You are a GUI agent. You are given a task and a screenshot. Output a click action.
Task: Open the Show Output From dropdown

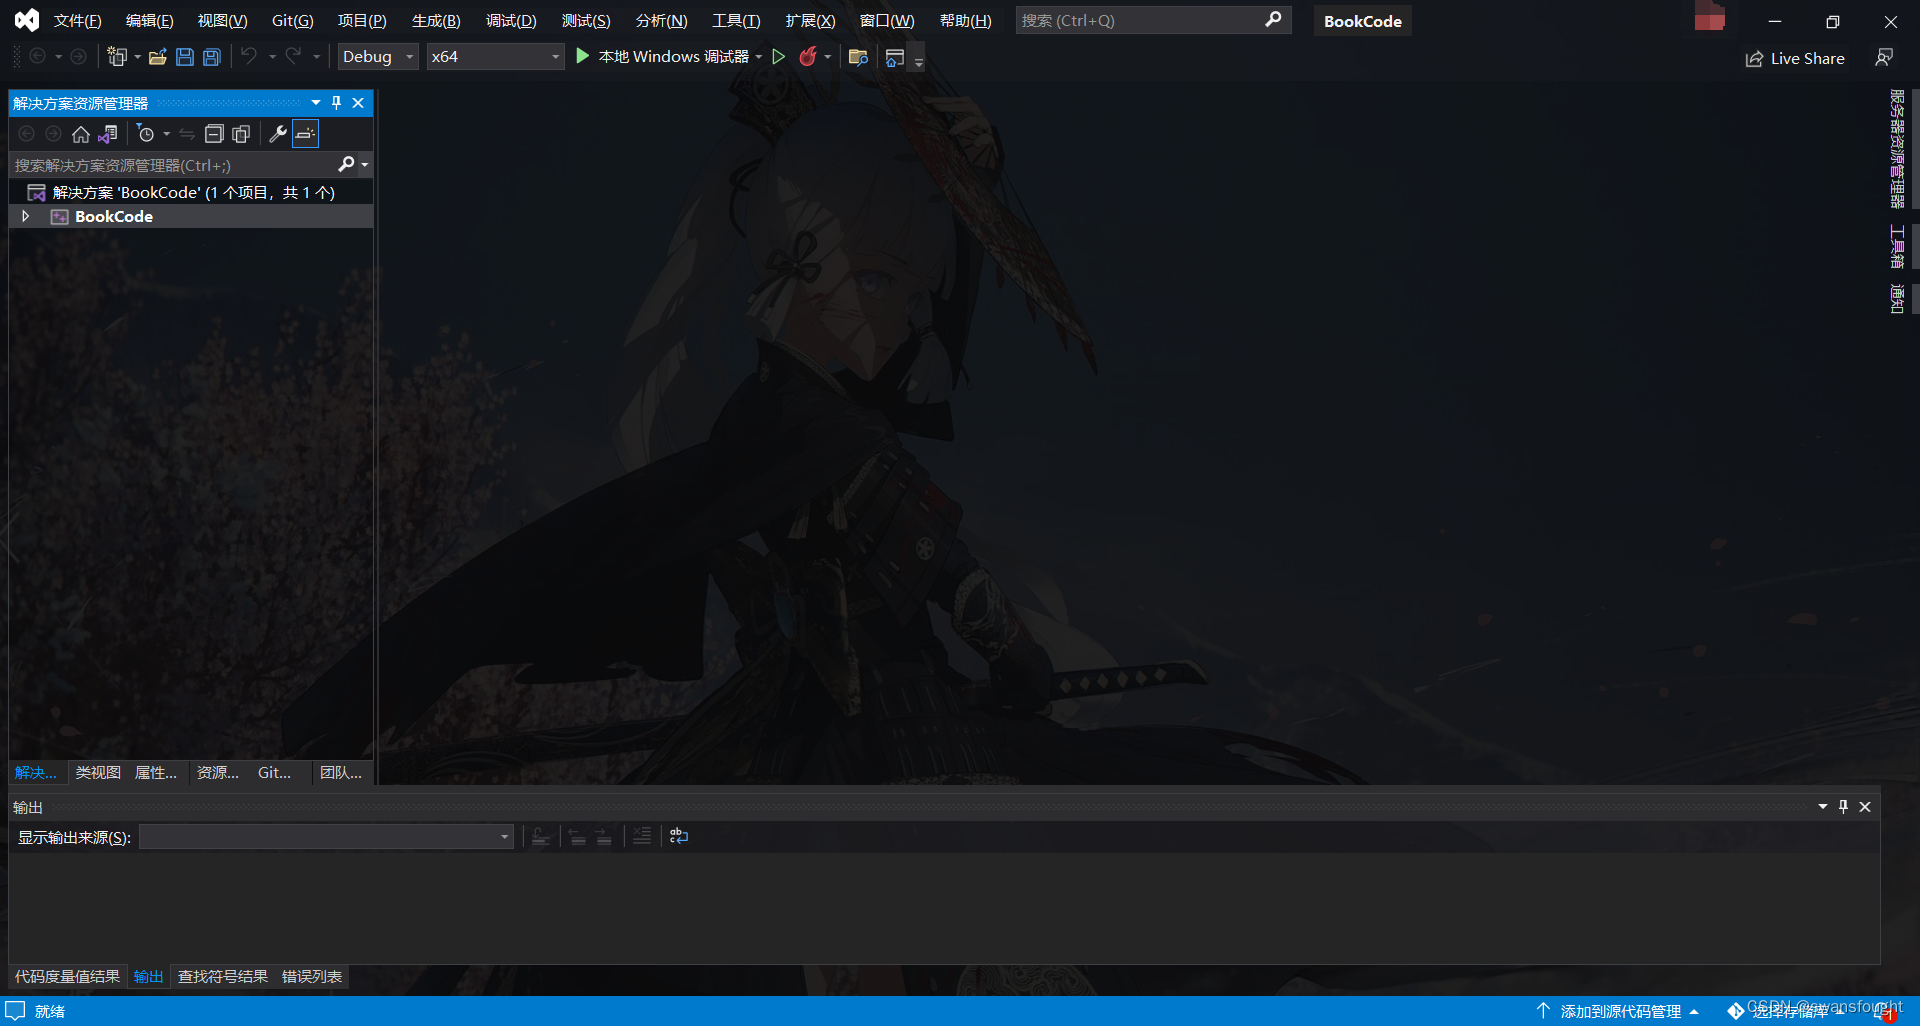pyautogui.click(x=326, y=836)
